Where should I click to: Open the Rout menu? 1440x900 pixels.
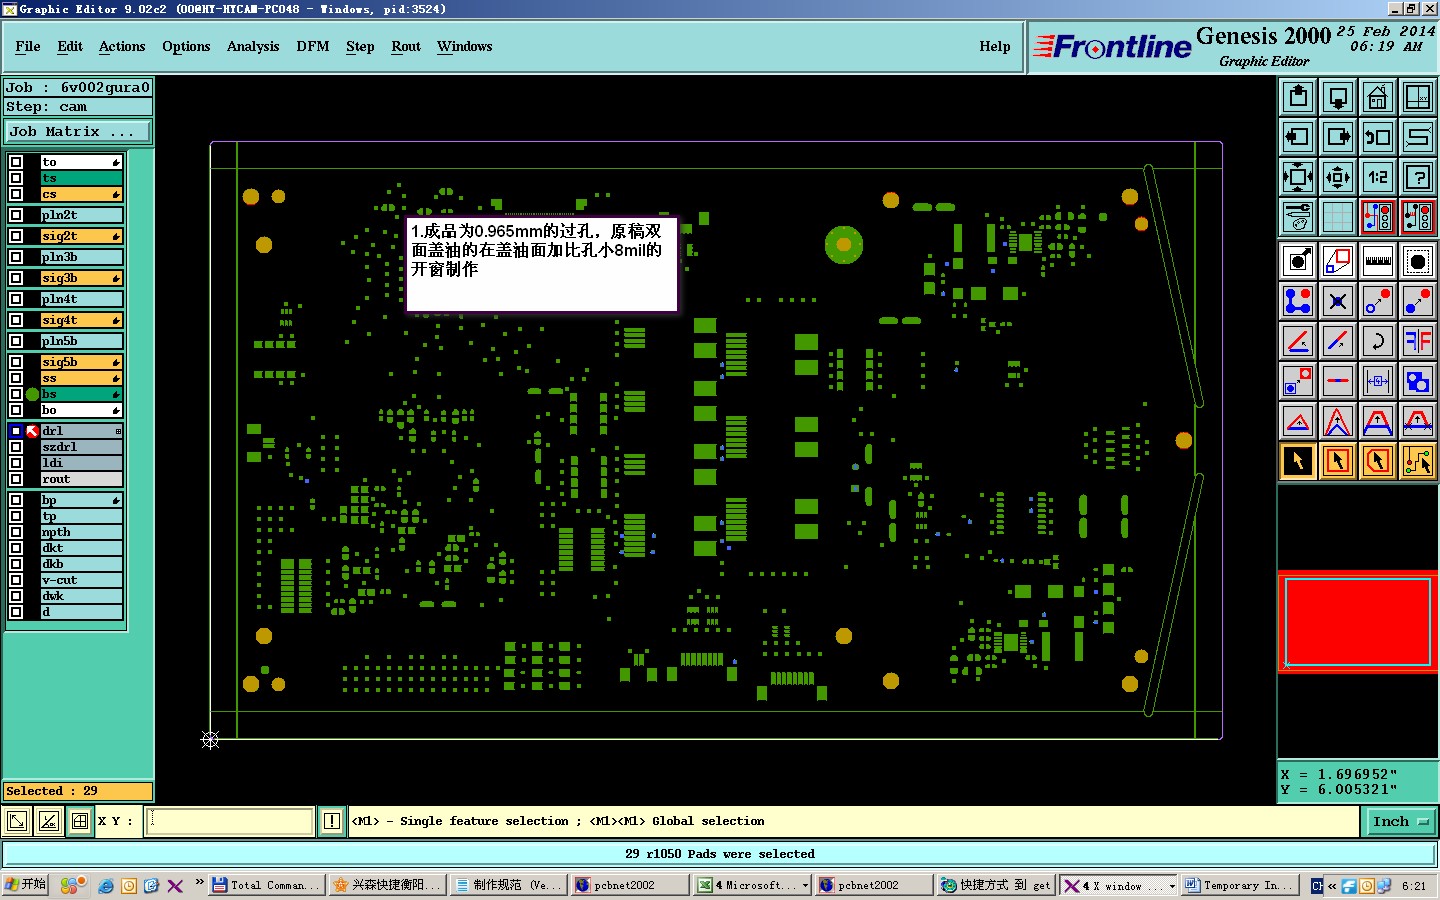pos(406,46)
